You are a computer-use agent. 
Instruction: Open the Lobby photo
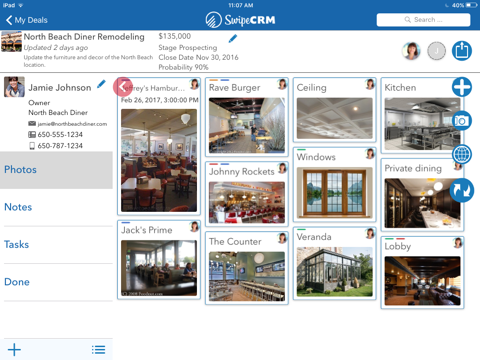point(422,281)
